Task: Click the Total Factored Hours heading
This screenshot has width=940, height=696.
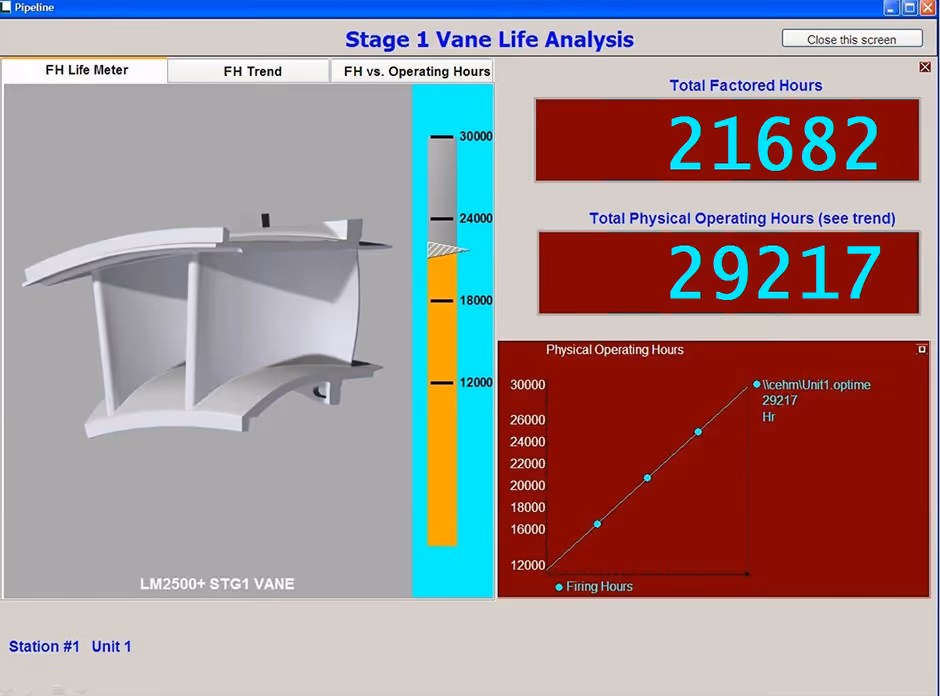Action: pos(746,85)
